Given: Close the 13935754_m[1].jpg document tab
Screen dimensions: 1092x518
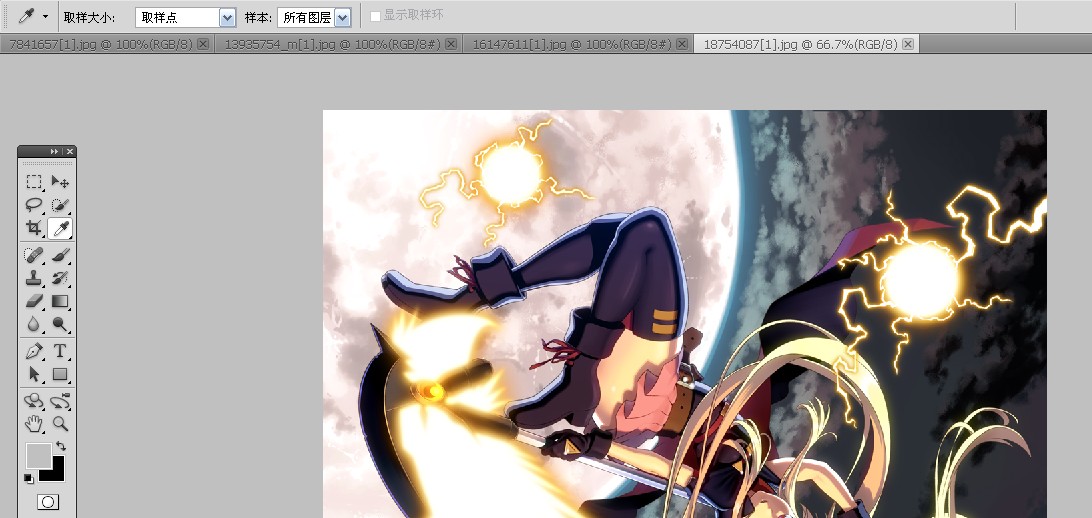Looking at the screenshot, I should [x=451, y=44].
